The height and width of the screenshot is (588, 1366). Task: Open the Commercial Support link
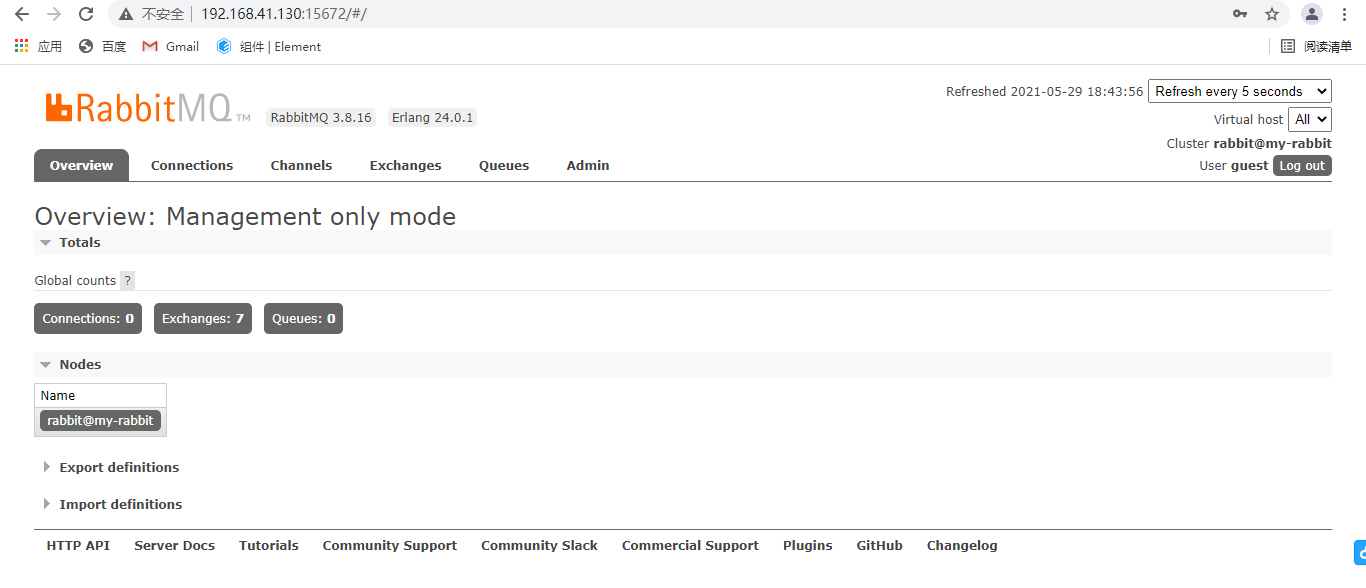click(x=690, y=546)
